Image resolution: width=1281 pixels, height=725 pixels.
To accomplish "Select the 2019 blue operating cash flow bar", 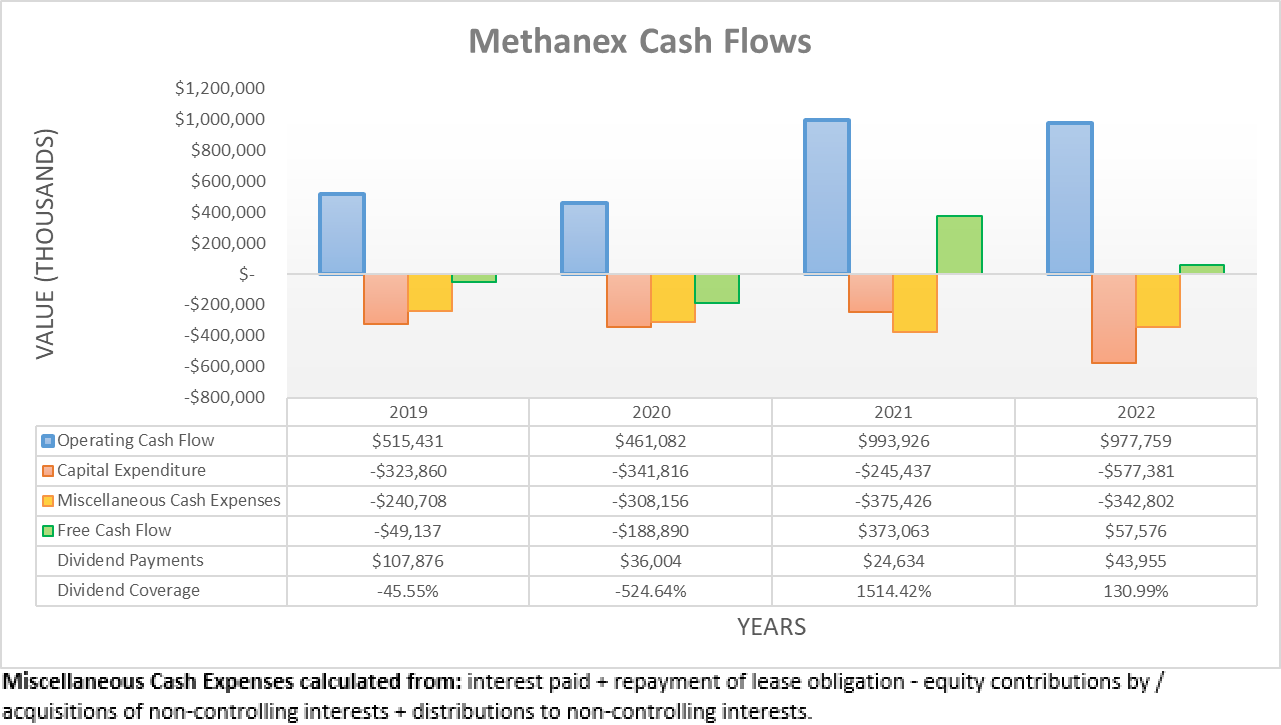I will (342, 234).
